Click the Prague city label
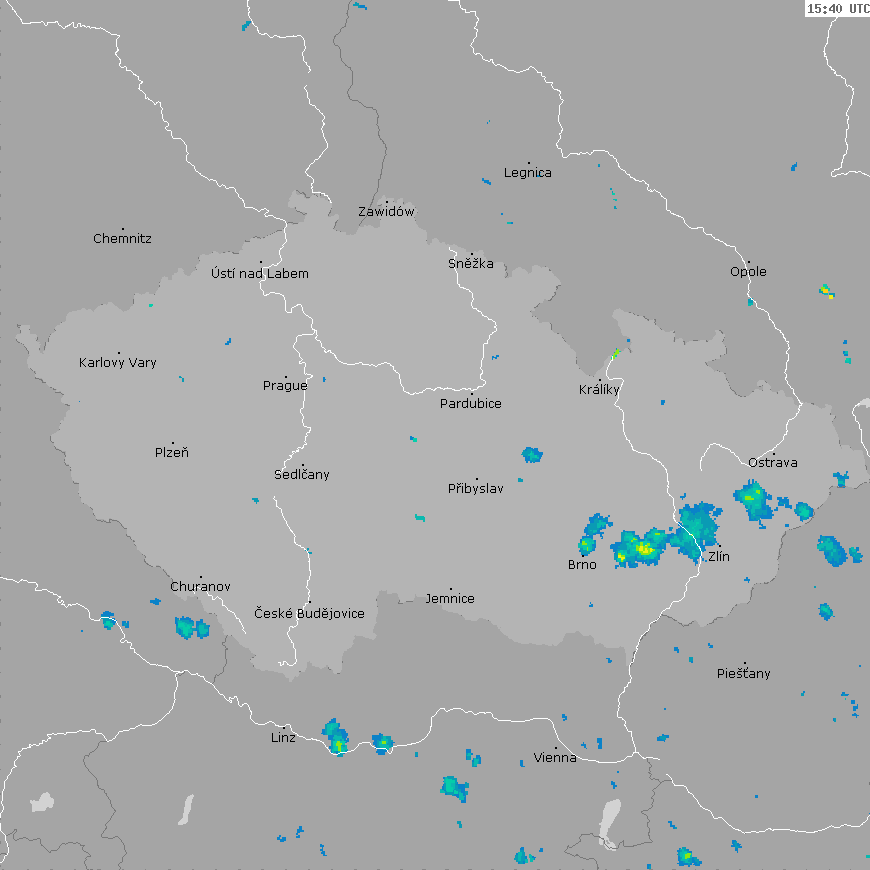Viewport: 870px width, 870px height. (x=285, y=386)
